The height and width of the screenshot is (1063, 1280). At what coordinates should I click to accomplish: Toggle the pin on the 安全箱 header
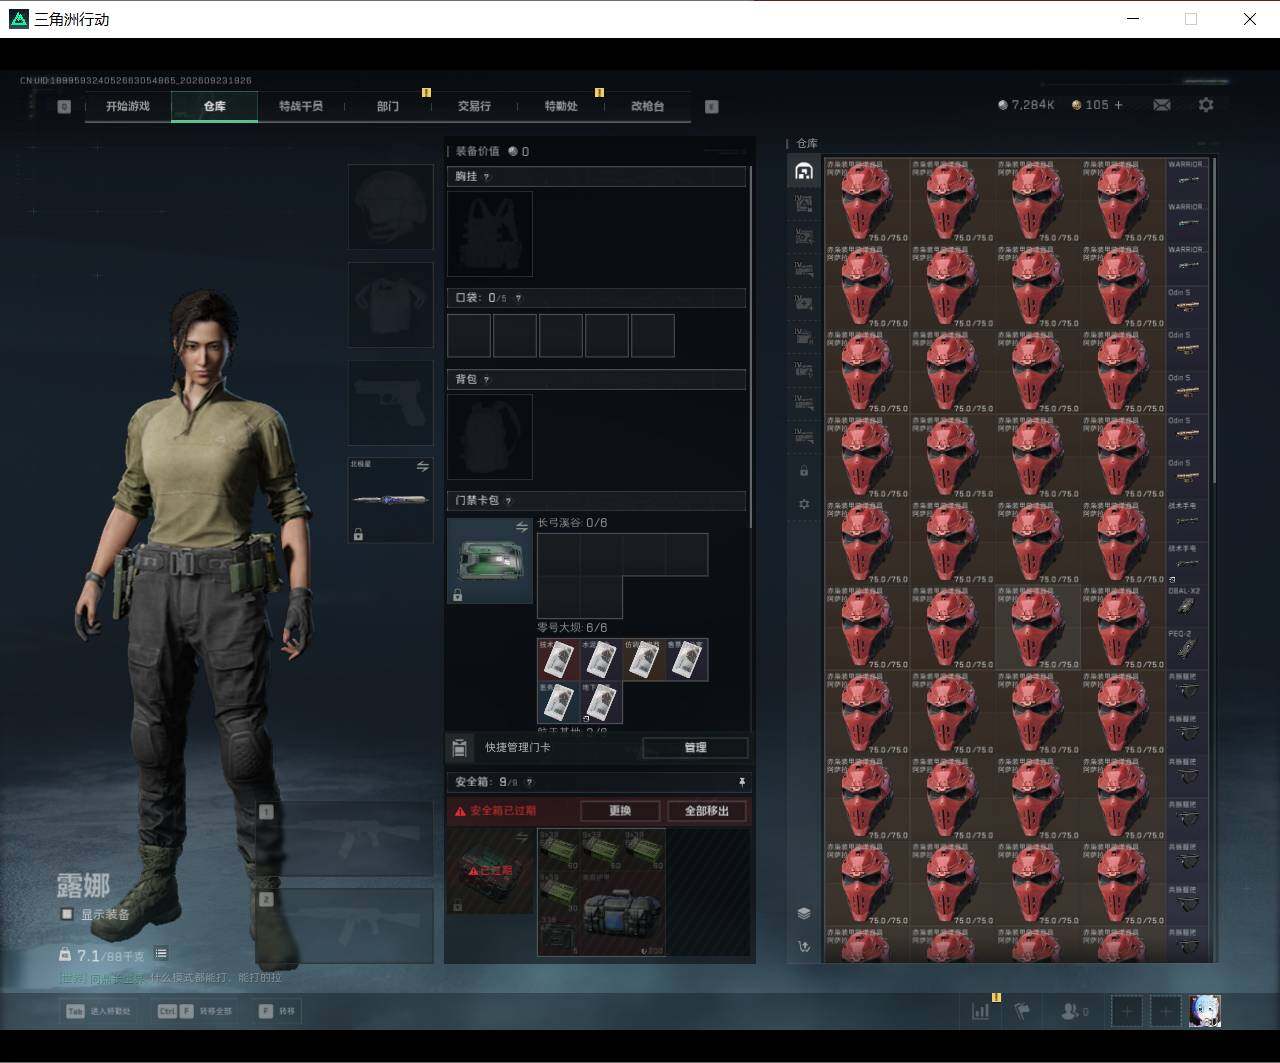[741, 782]
